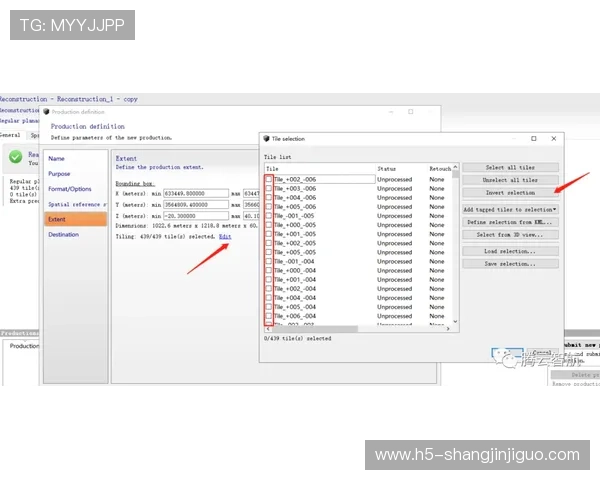Select the Extent step in sidebar
This screenshot has width=600, height=480.
pyautogui.click(x=76, y=219)
